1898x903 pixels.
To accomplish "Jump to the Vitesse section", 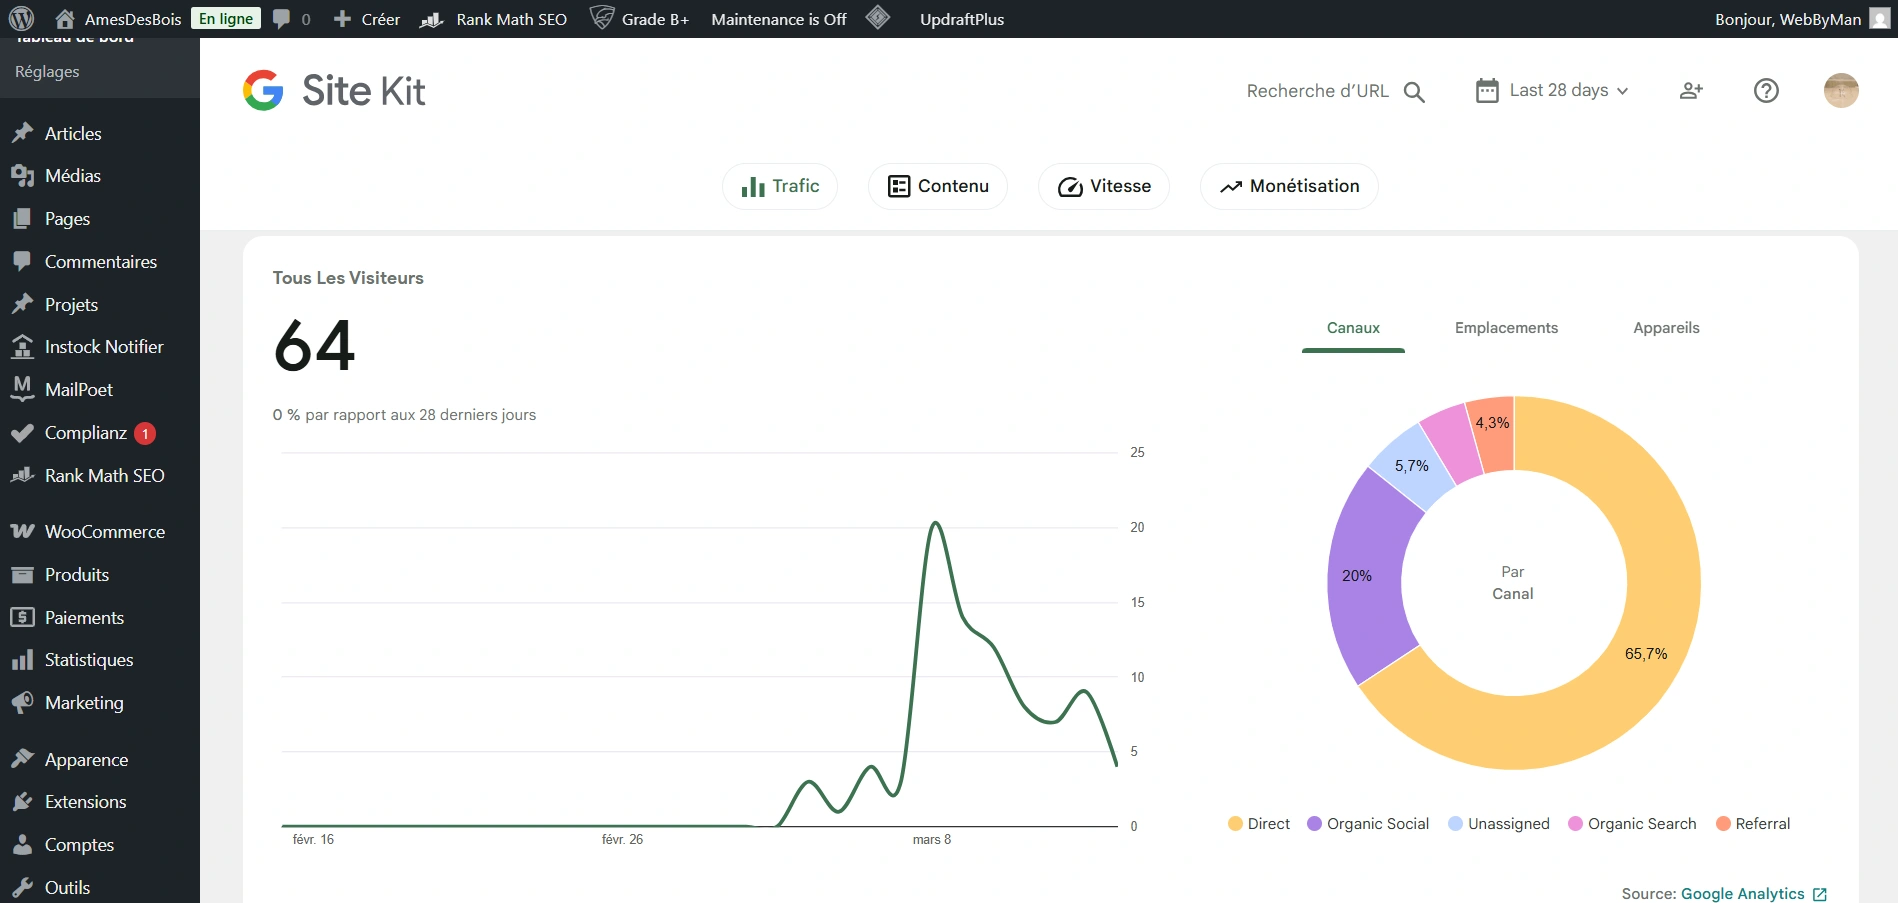I will tap(1104, 186).
